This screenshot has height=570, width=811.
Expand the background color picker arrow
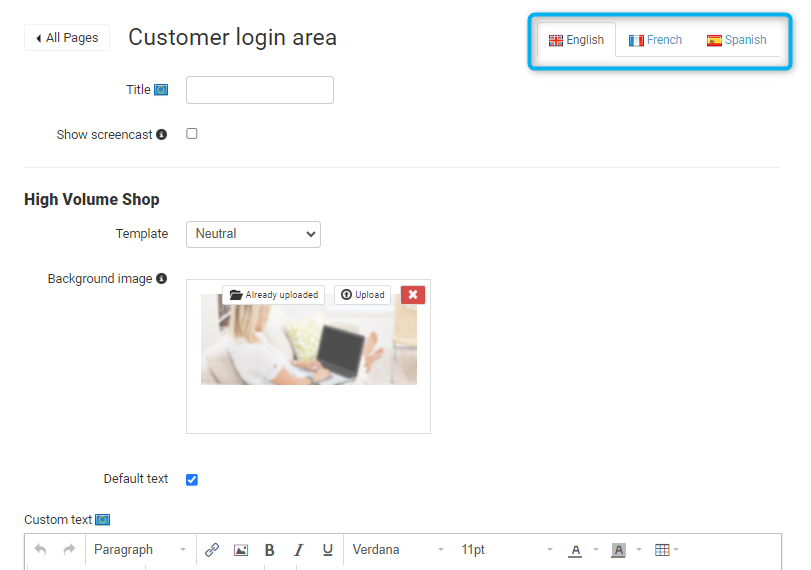[x=639, y=550]
